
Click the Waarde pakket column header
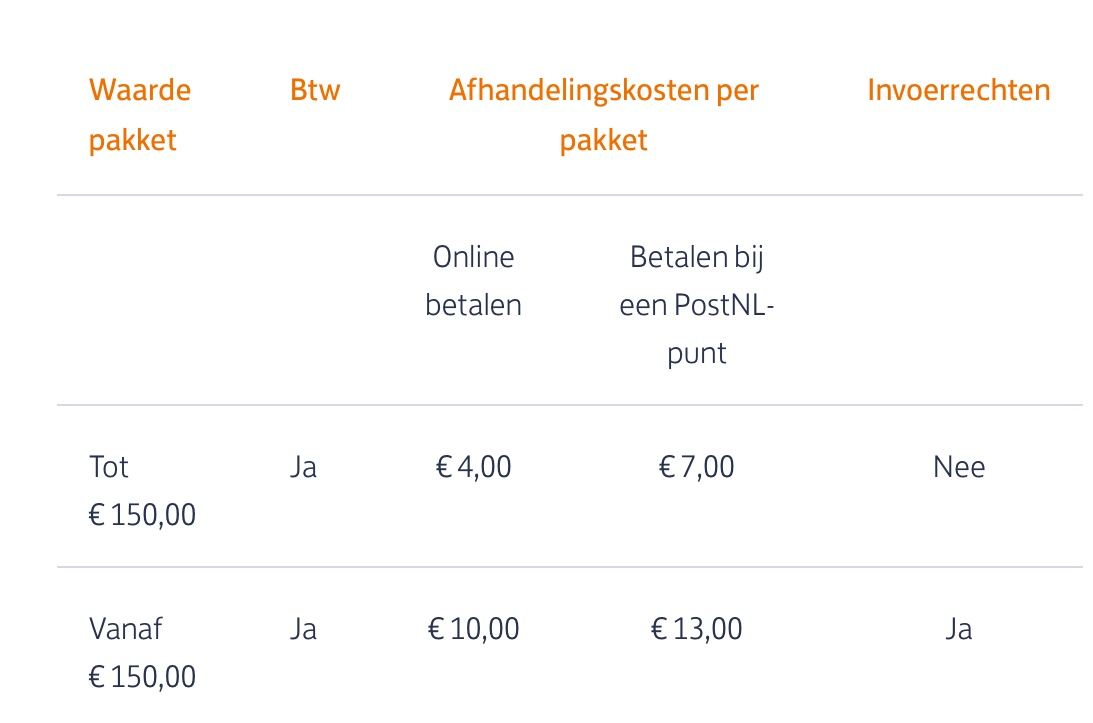point(139,115)
